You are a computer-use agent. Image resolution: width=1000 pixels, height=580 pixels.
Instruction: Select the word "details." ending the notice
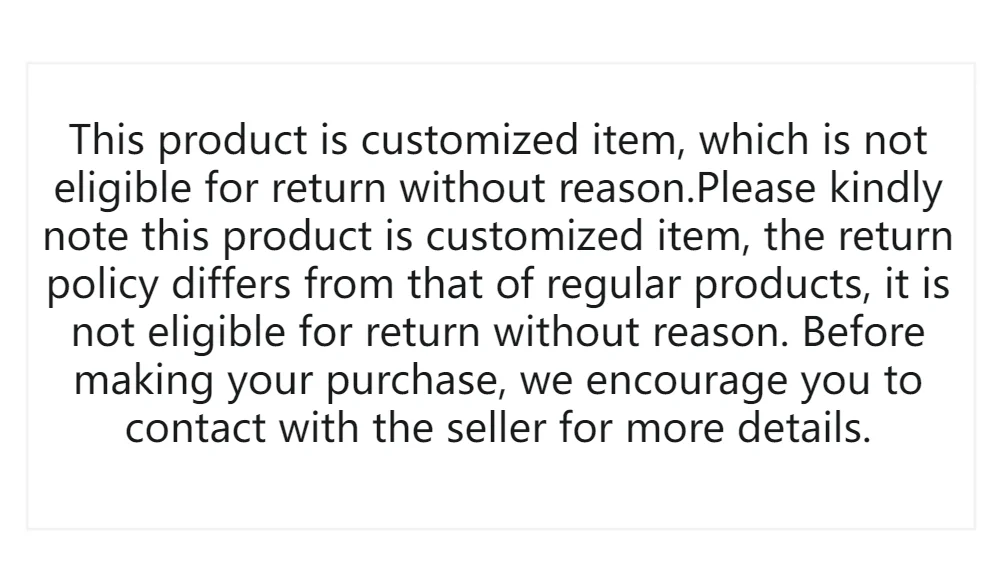[804, 428]
